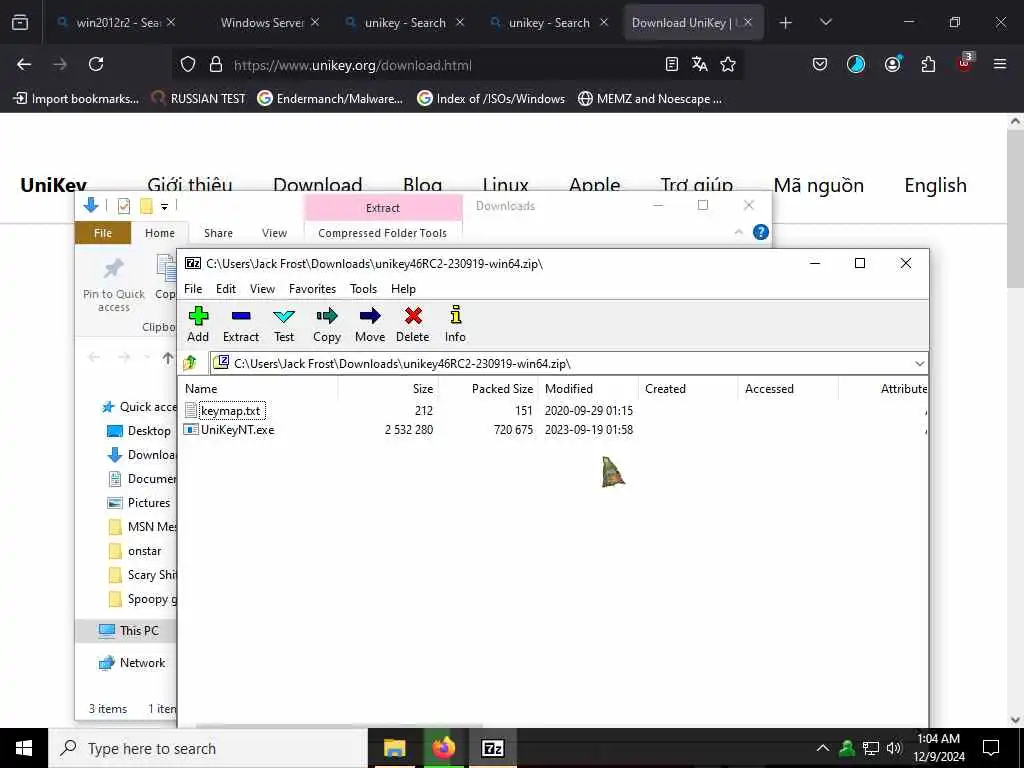Screen dimensions: 1024x768
Task: Sort by Modified column header
Action: pos(588,389)
